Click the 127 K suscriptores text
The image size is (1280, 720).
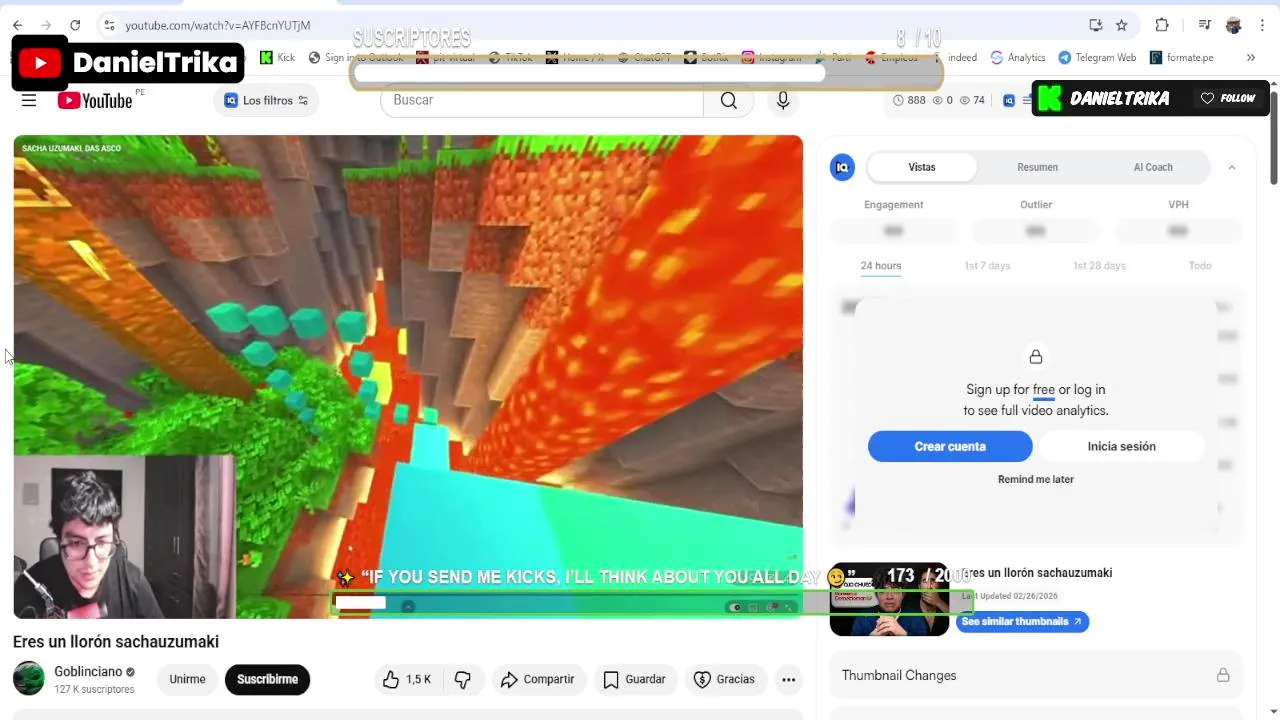(x=94, y=689)
